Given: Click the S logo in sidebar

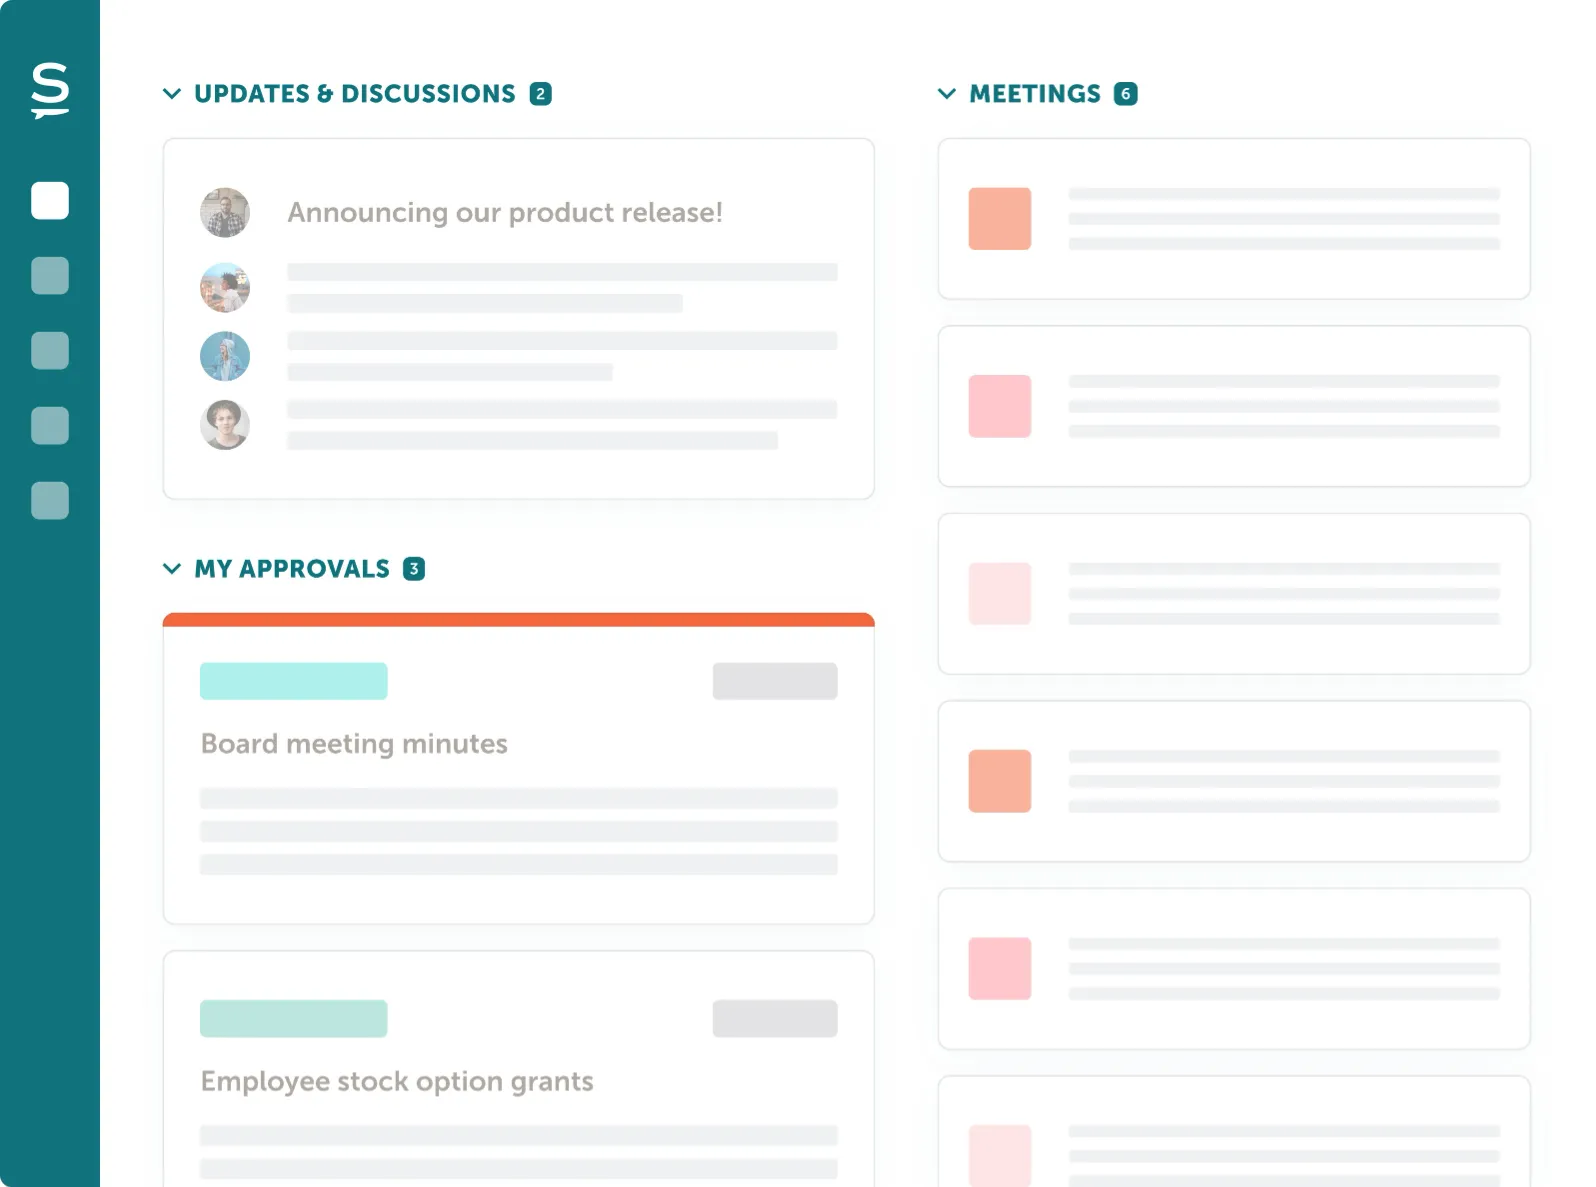Looking at the screenshot, I should pos(50,89).
